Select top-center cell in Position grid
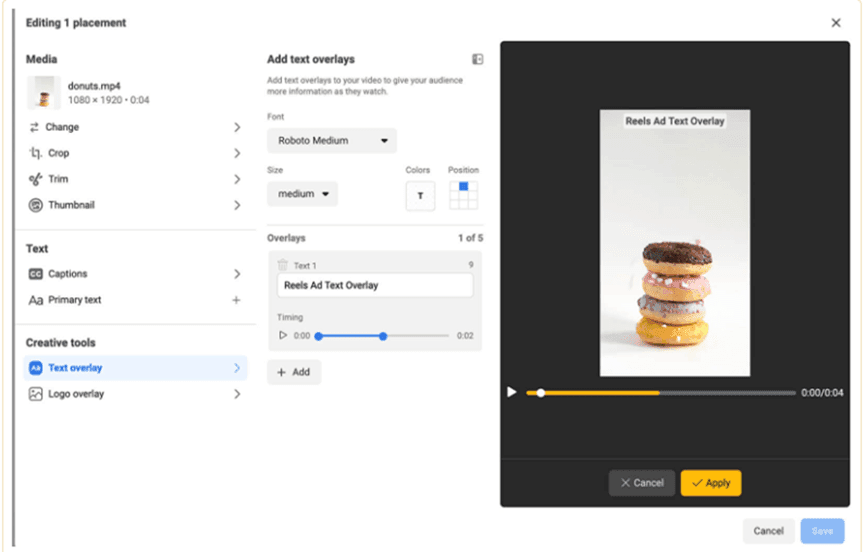865x552 pixels. point(463,187)
